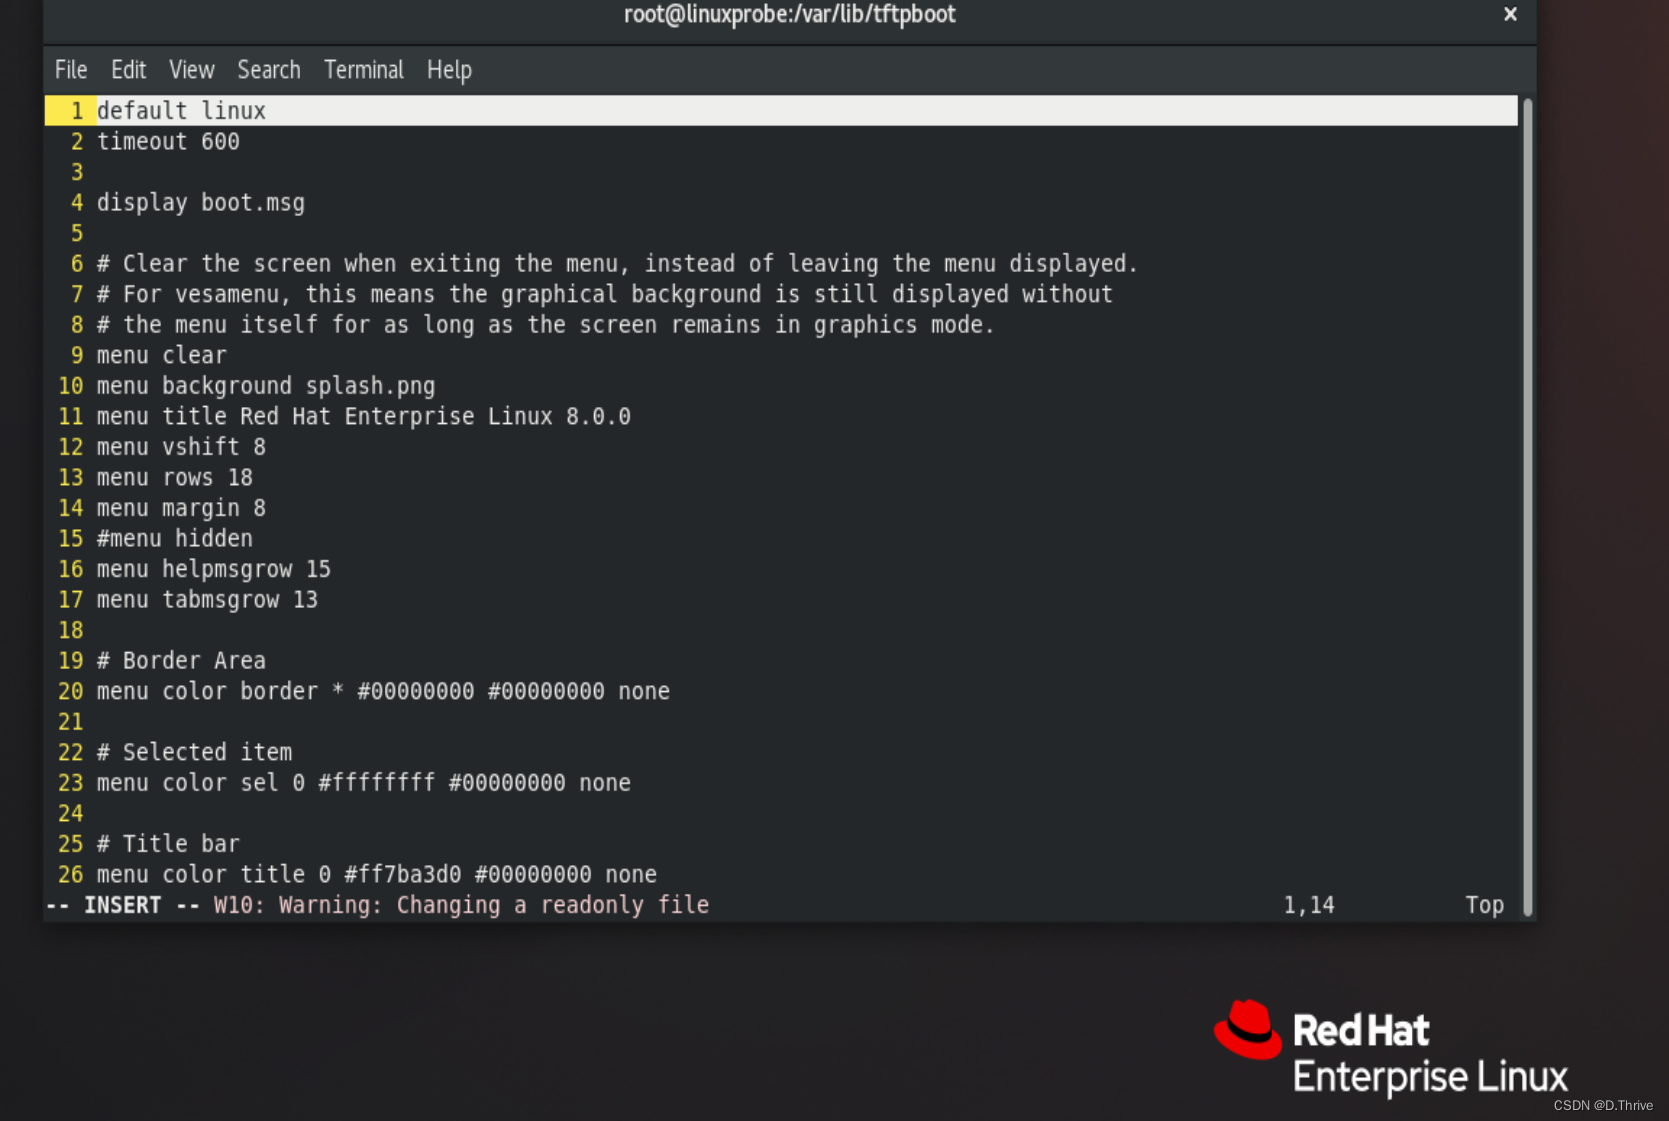Select the 'menu background splash.png' line
Image resolution: width=1669 pixels, height=1121 pixels.
click(265, 385)
